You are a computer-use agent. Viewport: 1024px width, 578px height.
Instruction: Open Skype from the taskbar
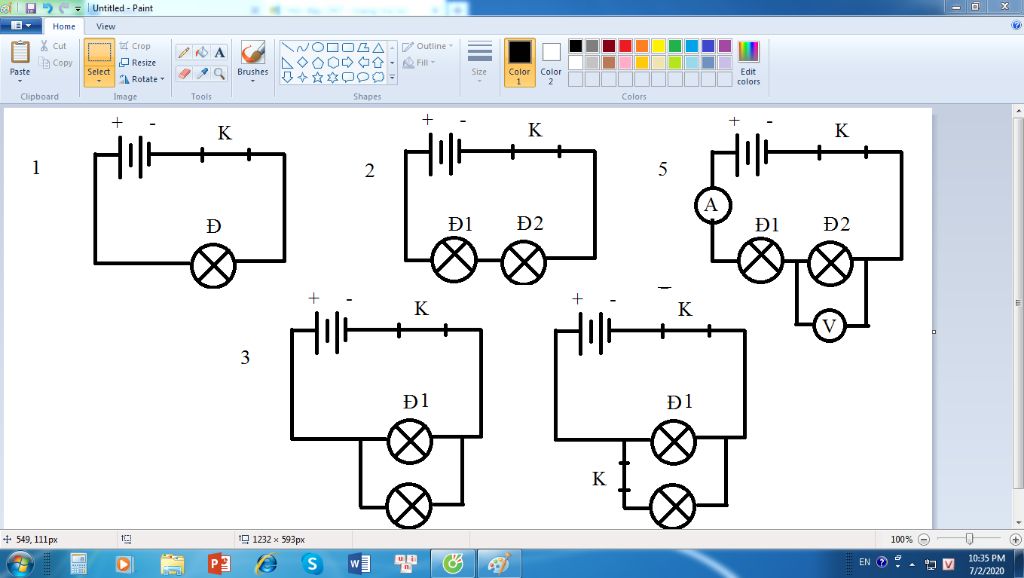pyautogui.click(x=312, y=564)
